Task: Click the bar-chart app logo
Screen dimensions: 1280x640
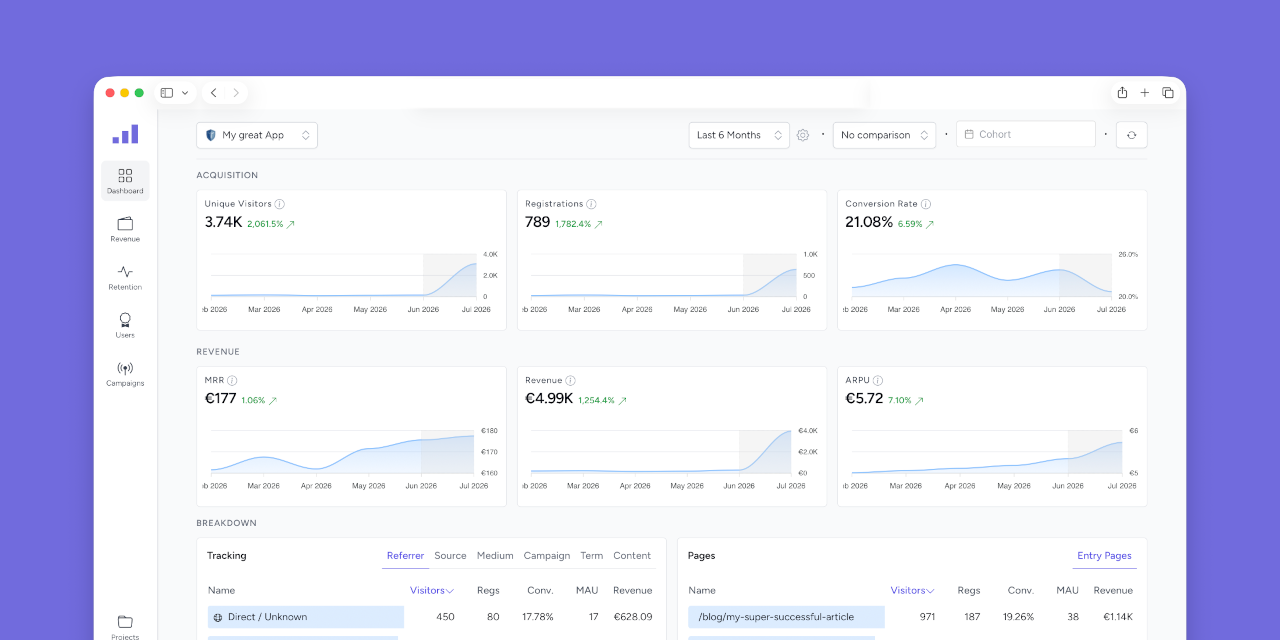Action: 125,134
